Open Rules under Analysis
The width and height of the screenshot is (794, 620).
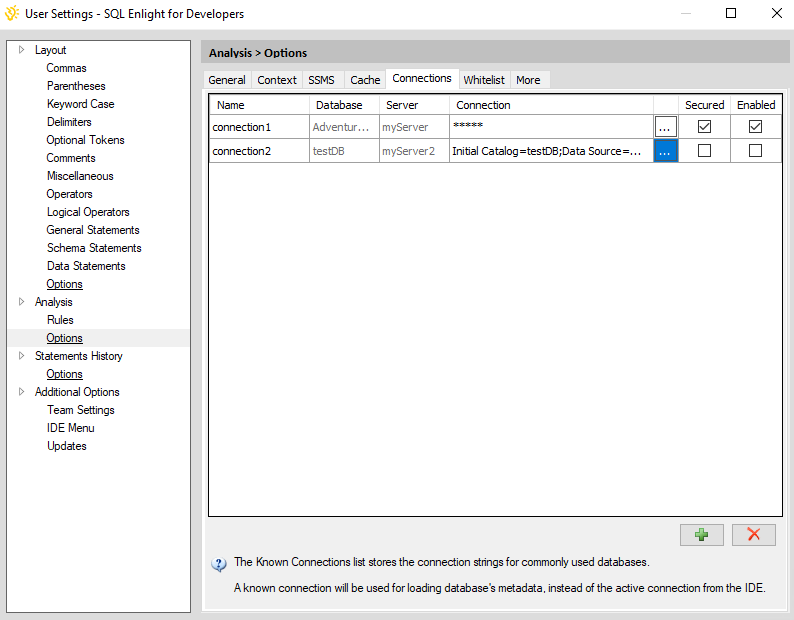point(60,320)
